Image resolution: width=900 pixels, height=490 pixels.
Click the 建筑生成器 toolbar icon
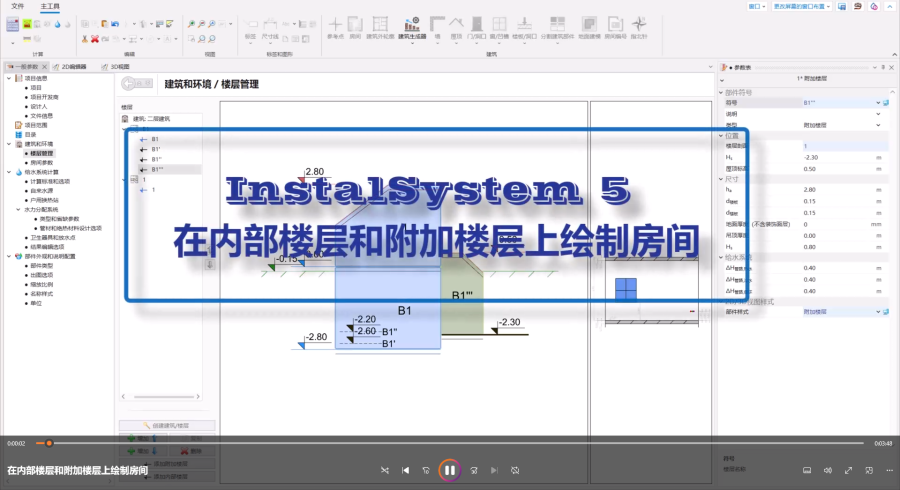click(412, 25)
